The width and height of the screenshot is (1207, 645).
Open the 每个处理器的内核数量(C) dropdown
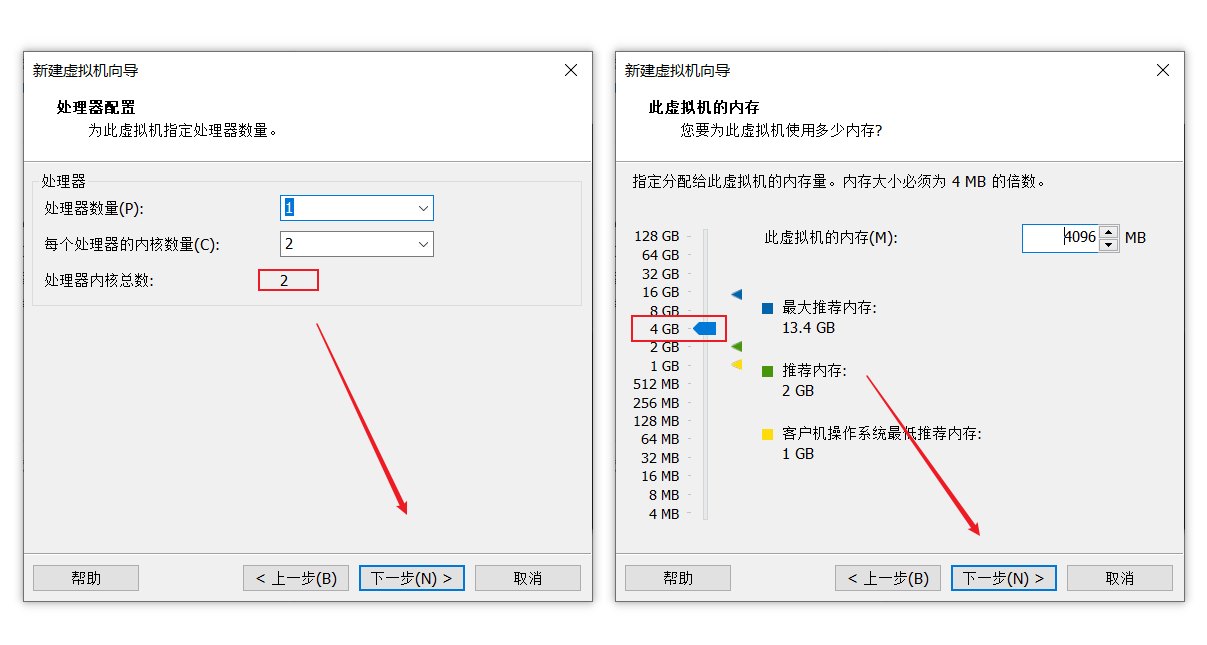click(425, 244)
